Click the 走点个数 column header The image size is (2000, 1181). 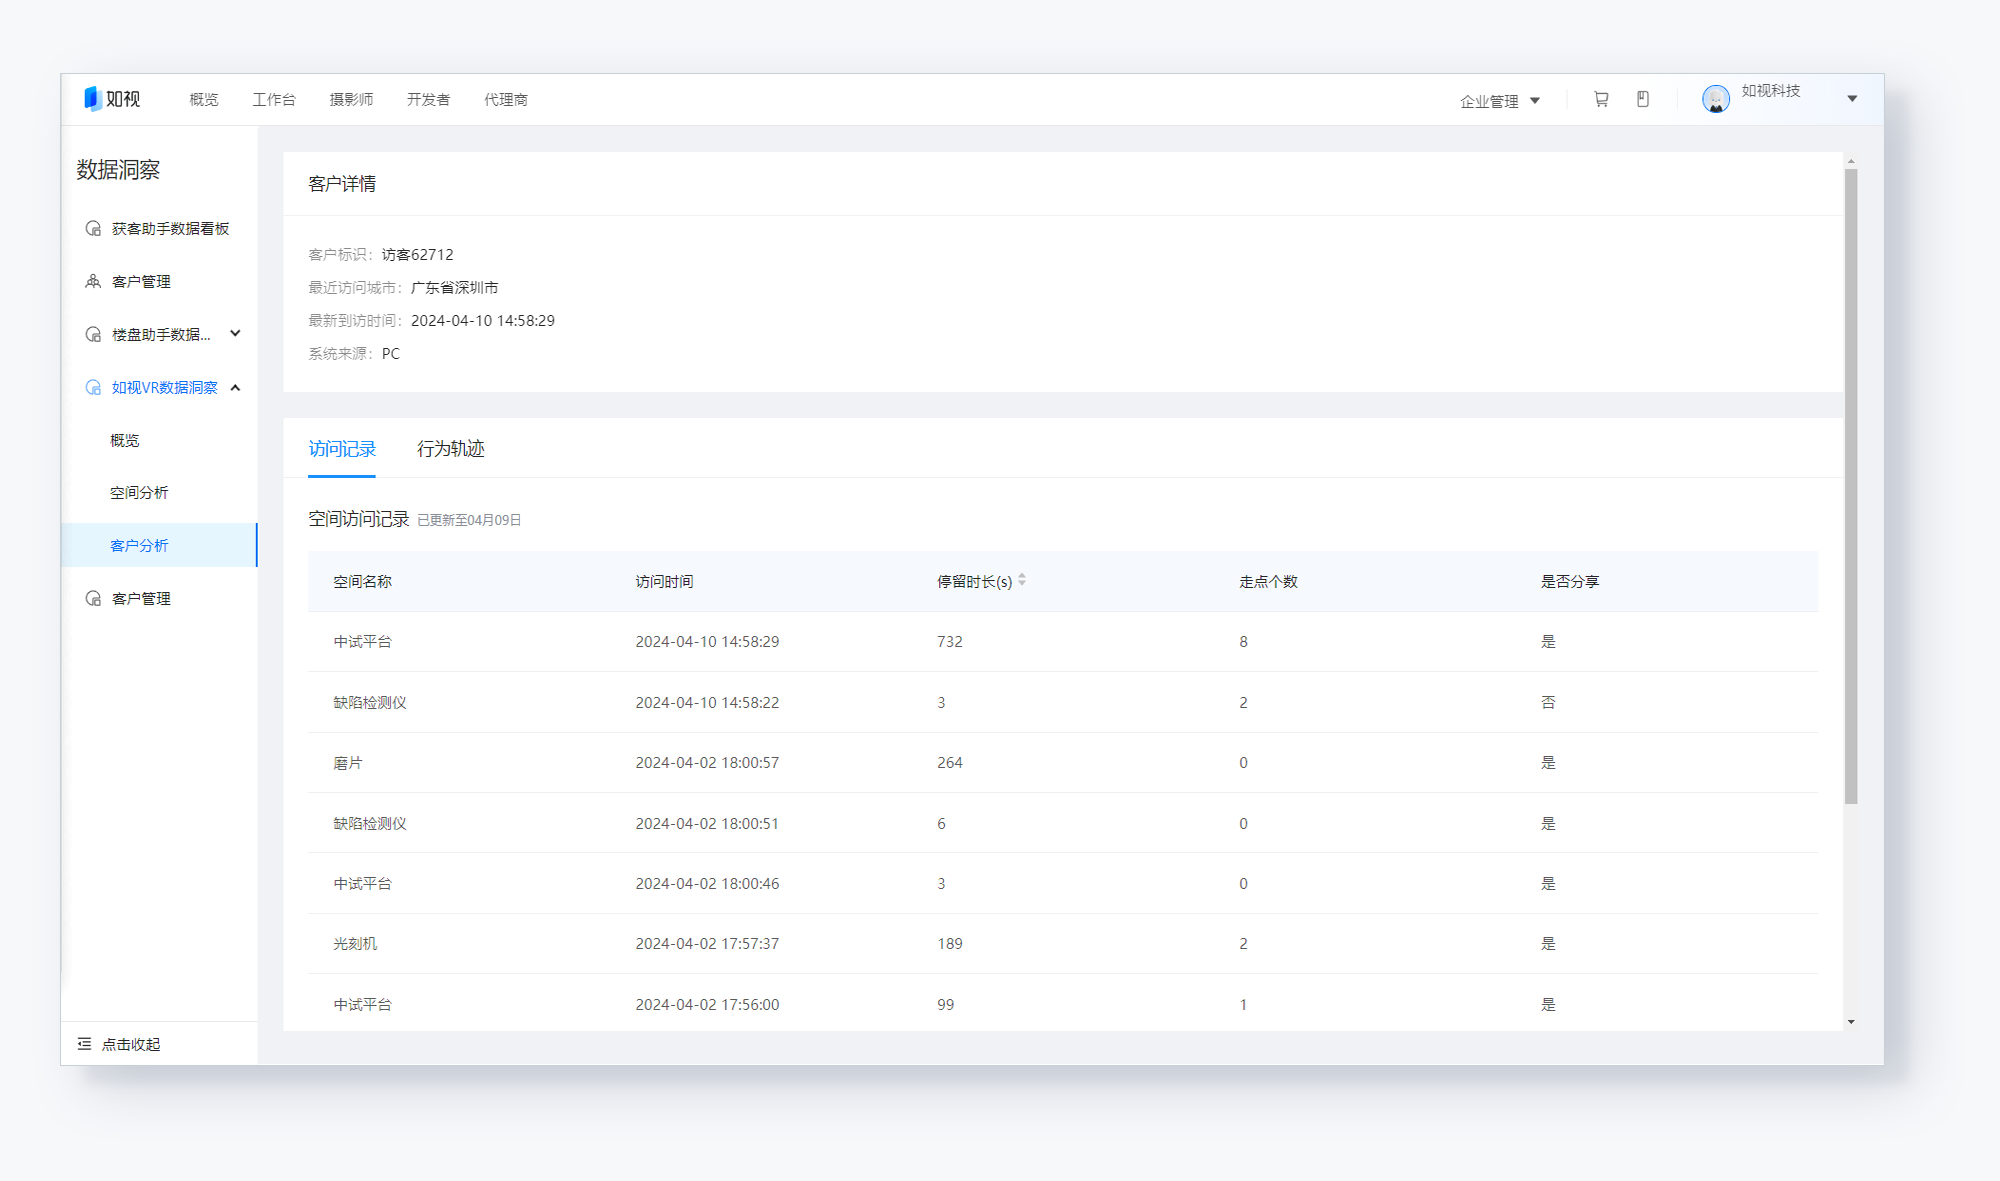point(1268,581)
